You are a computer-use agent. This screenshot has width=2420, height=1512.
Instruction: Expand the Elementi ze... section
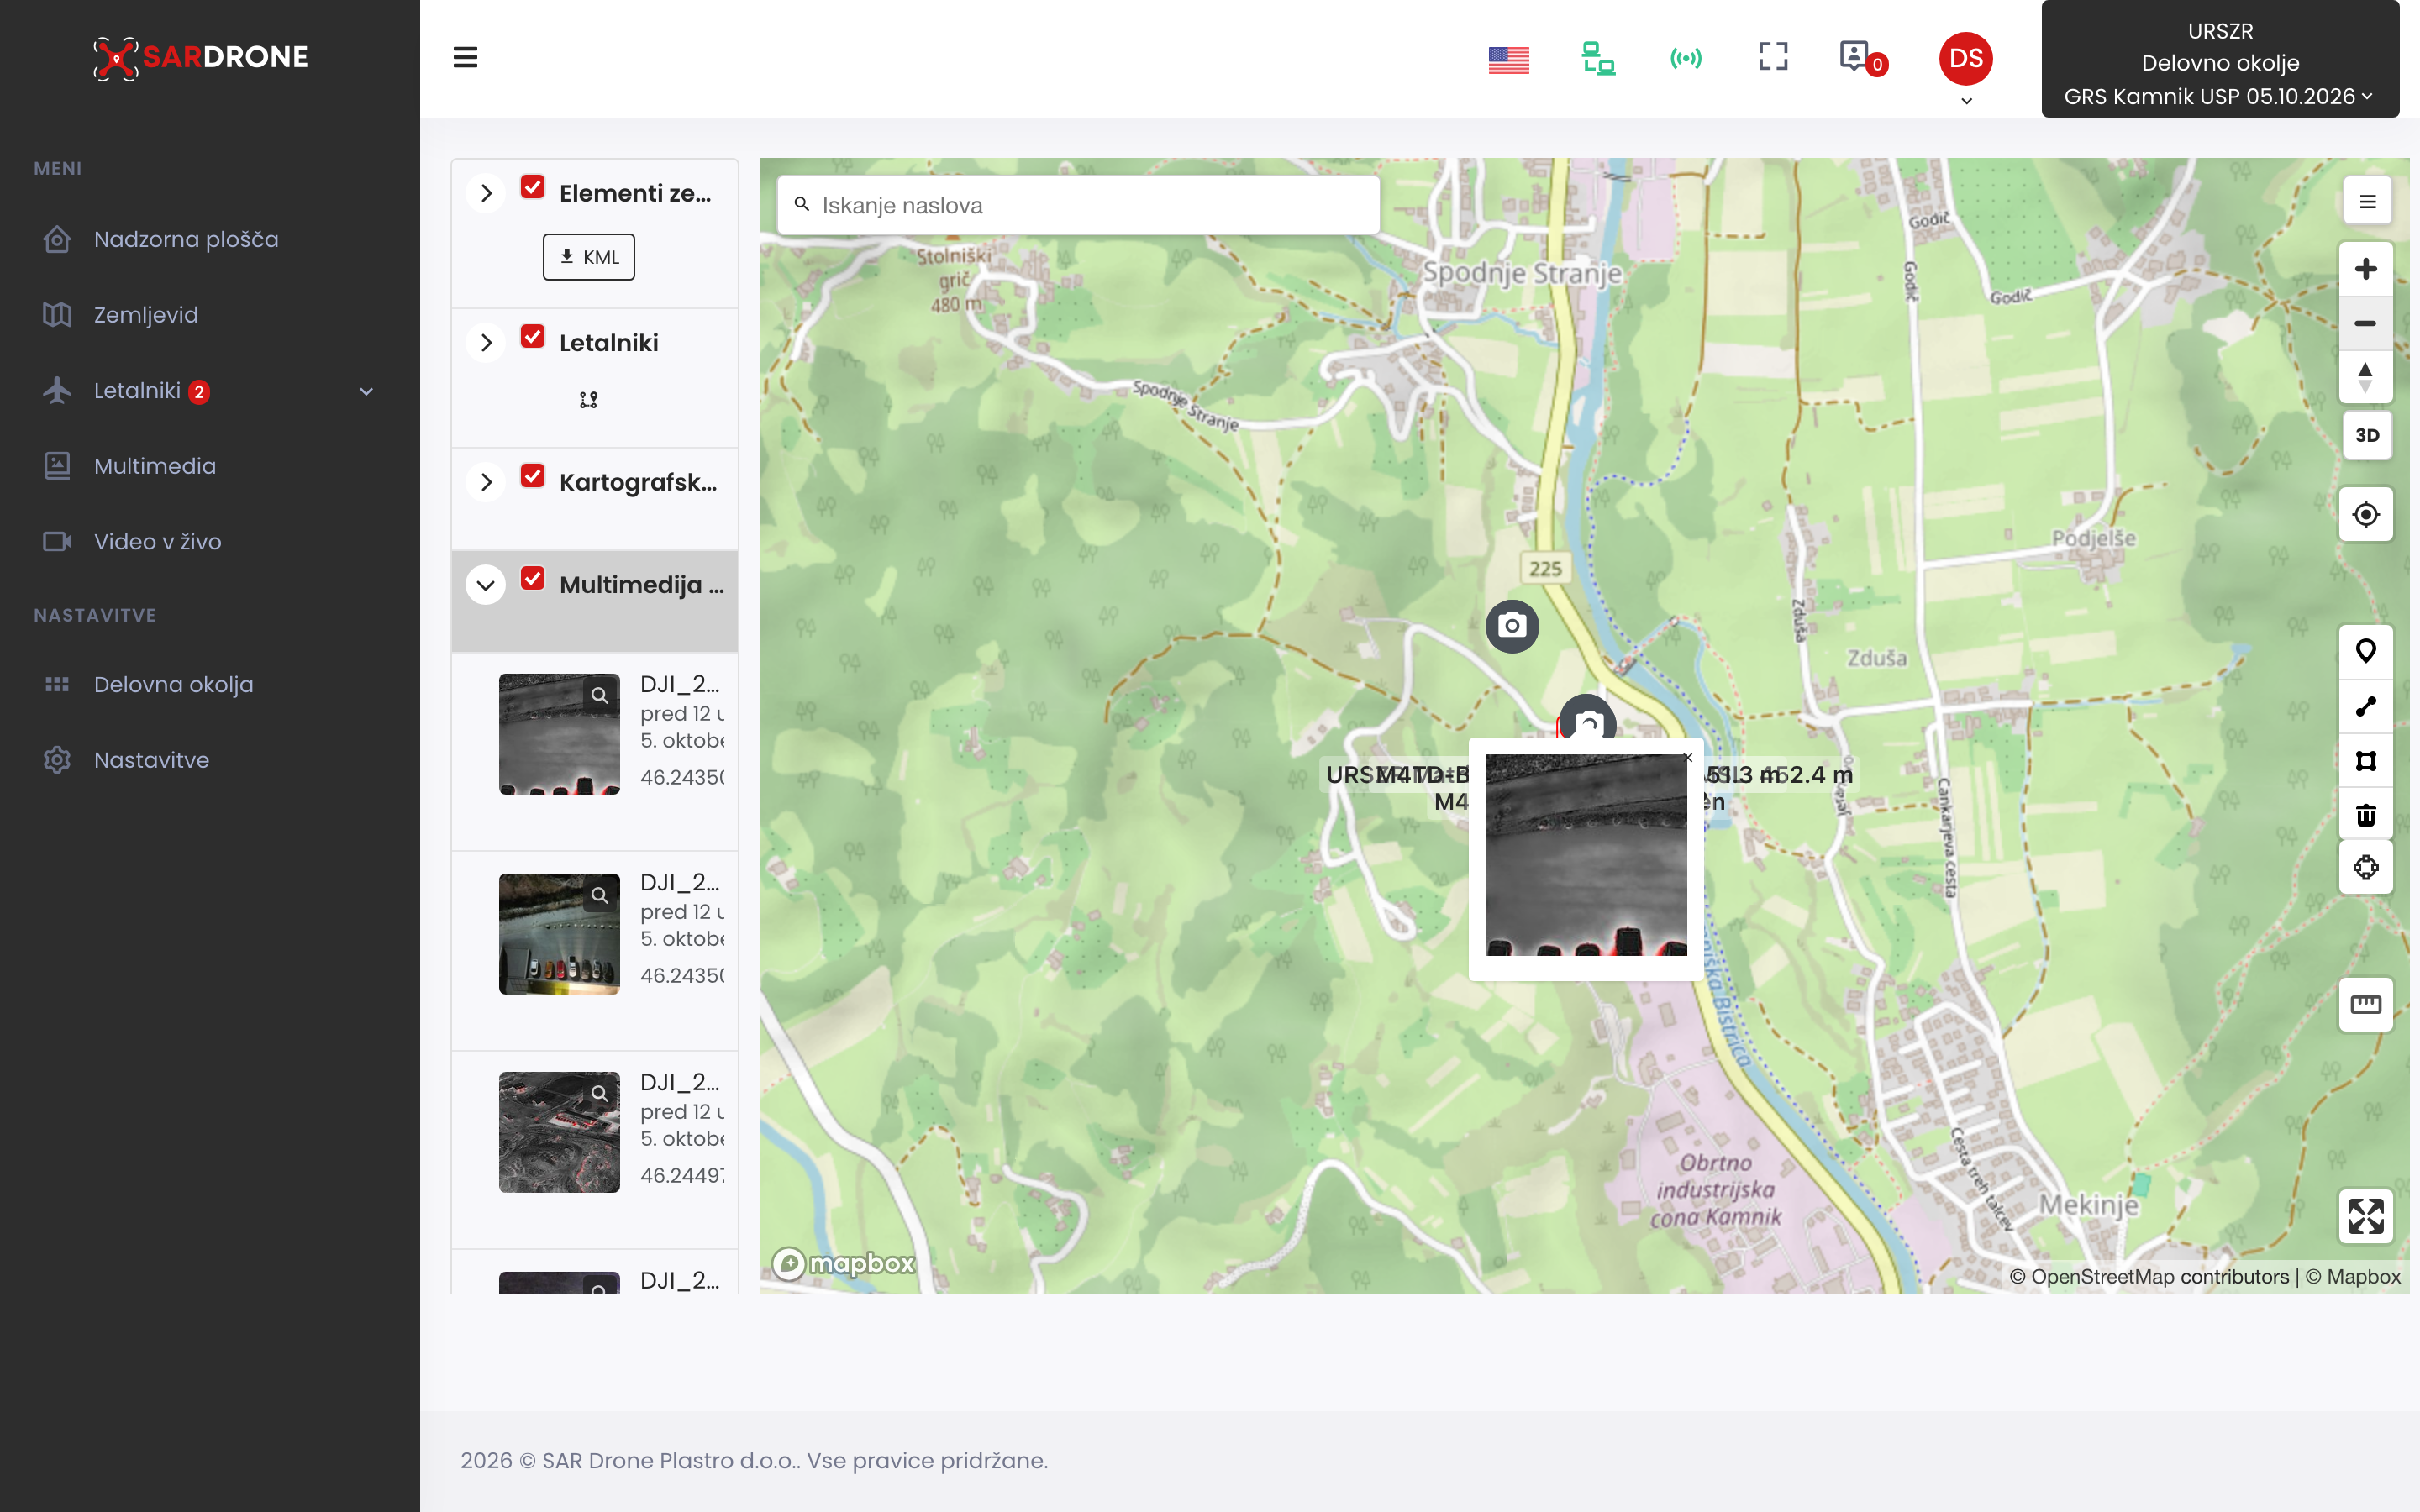pyautogui.click(x=486, y=193)
